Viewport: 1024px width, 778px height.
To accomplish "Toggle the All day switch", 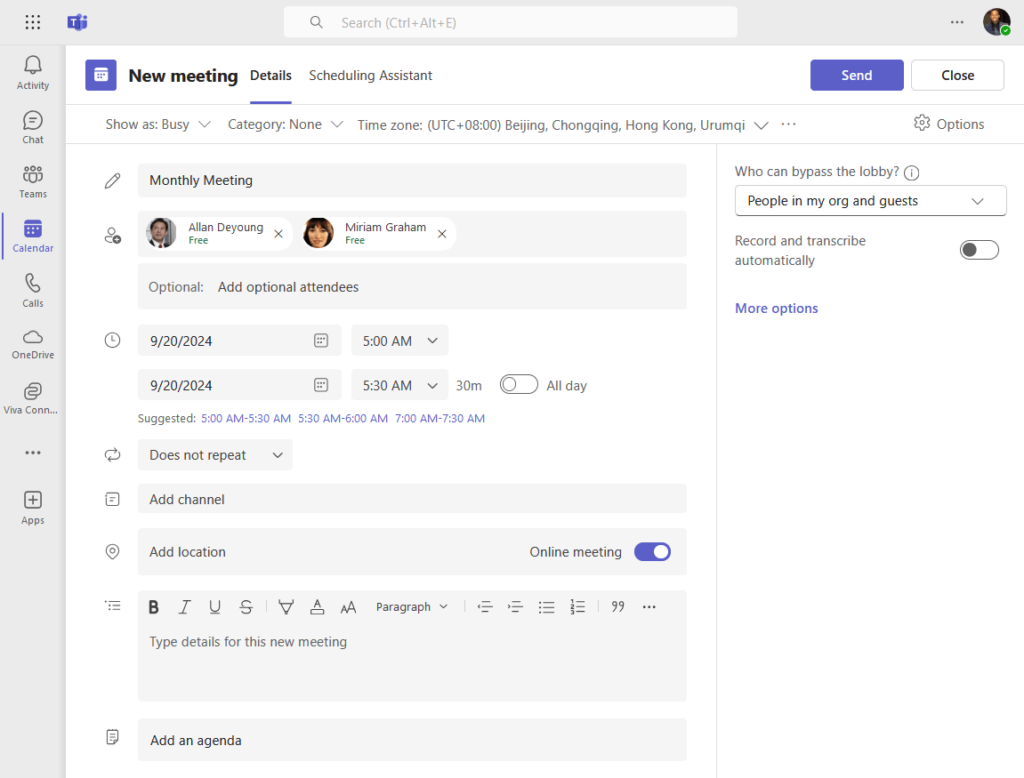I will pos(519,384).
